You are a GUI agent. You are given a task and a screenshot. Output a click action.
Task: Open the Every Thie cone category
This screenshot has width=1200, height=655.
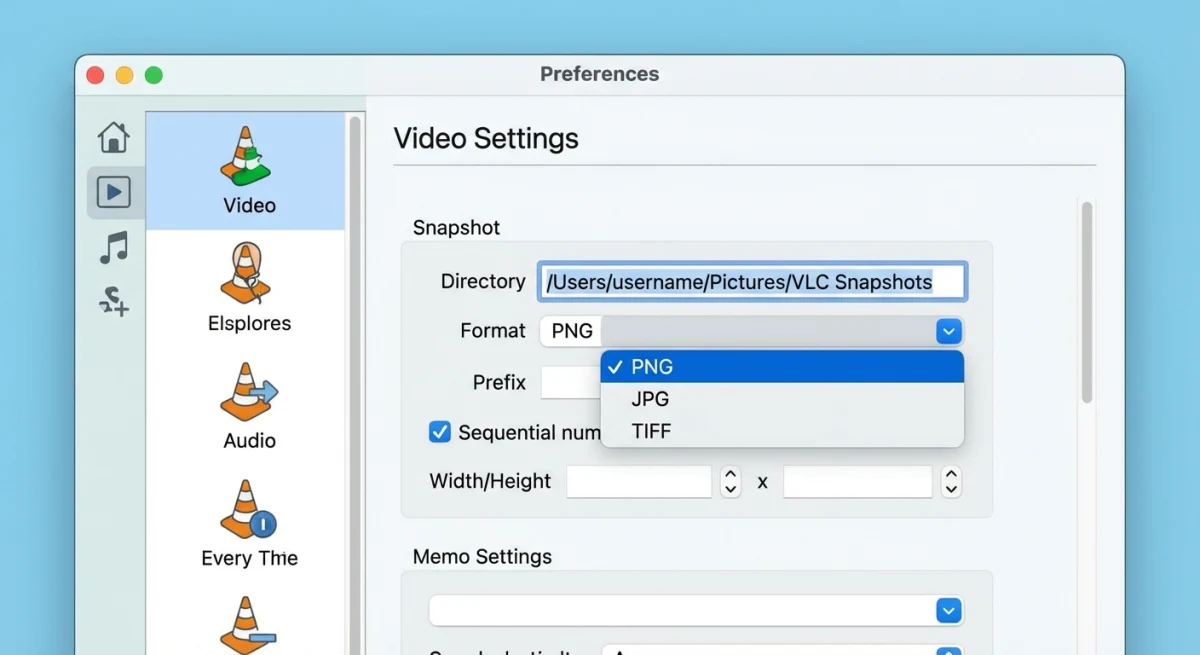coord(248,523)
